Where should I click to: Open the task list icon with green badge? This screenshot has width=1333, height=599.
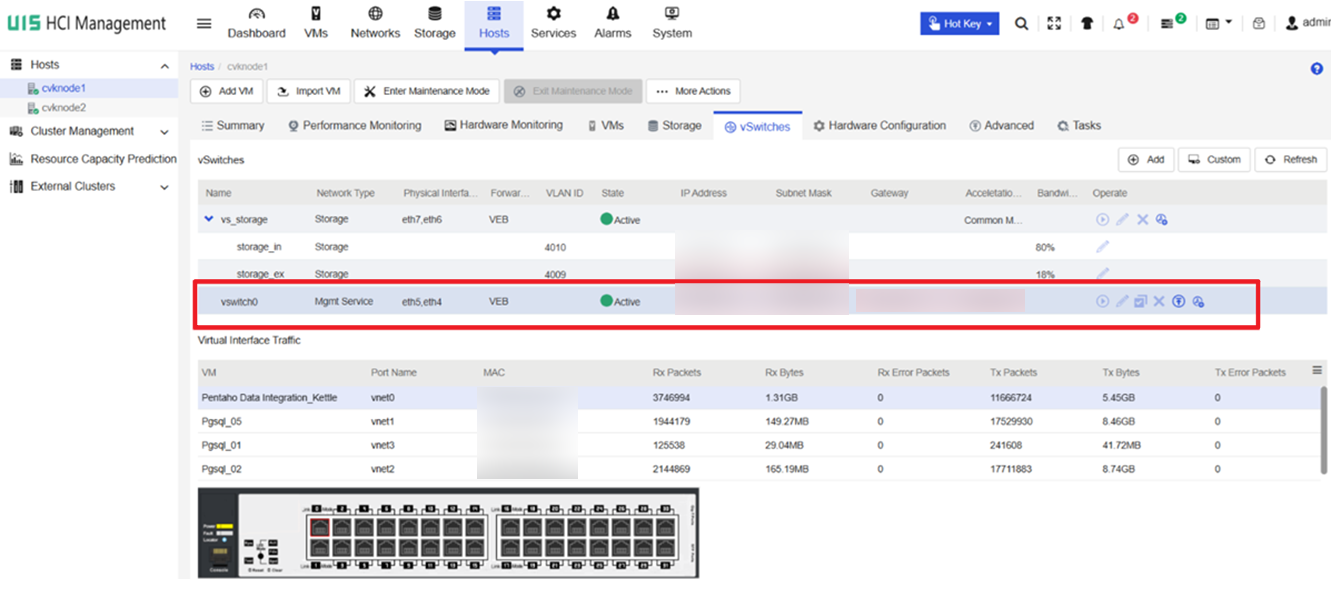click(1168, 24)
